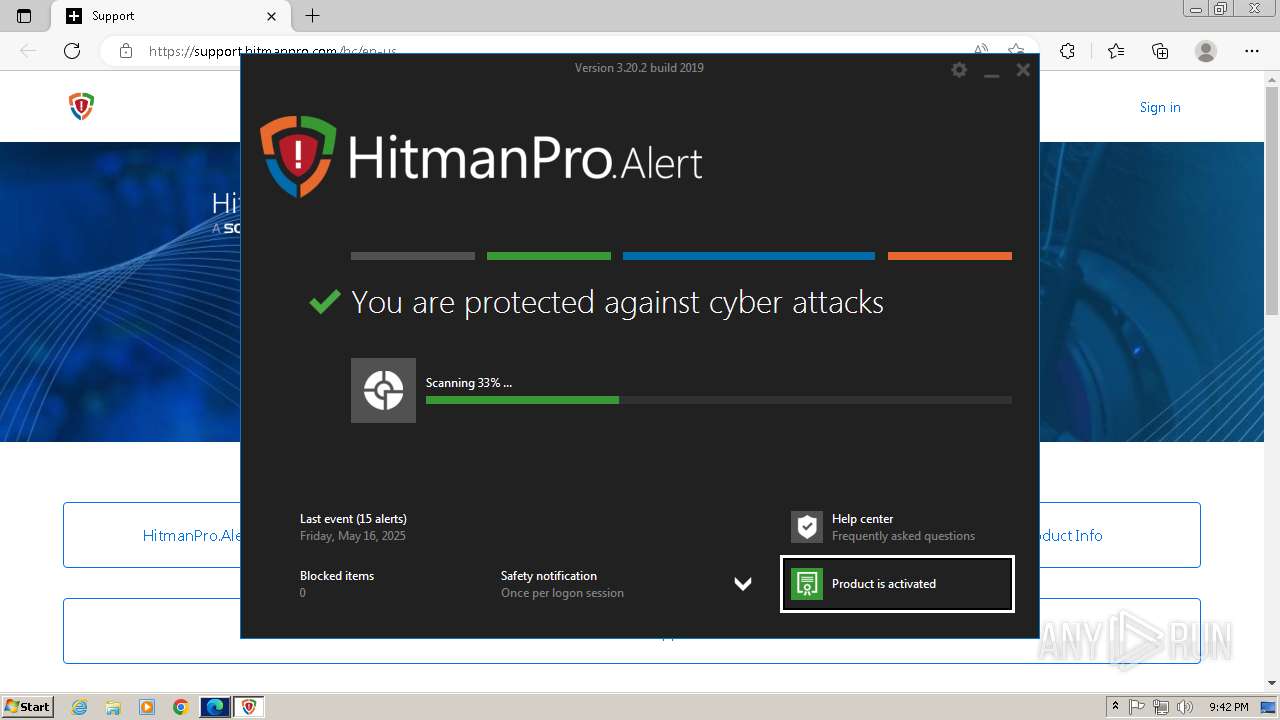This screenshot has width=1280, height=720.
Task: Open the HitmanPro.Alert support card
Action: point(152,535)
